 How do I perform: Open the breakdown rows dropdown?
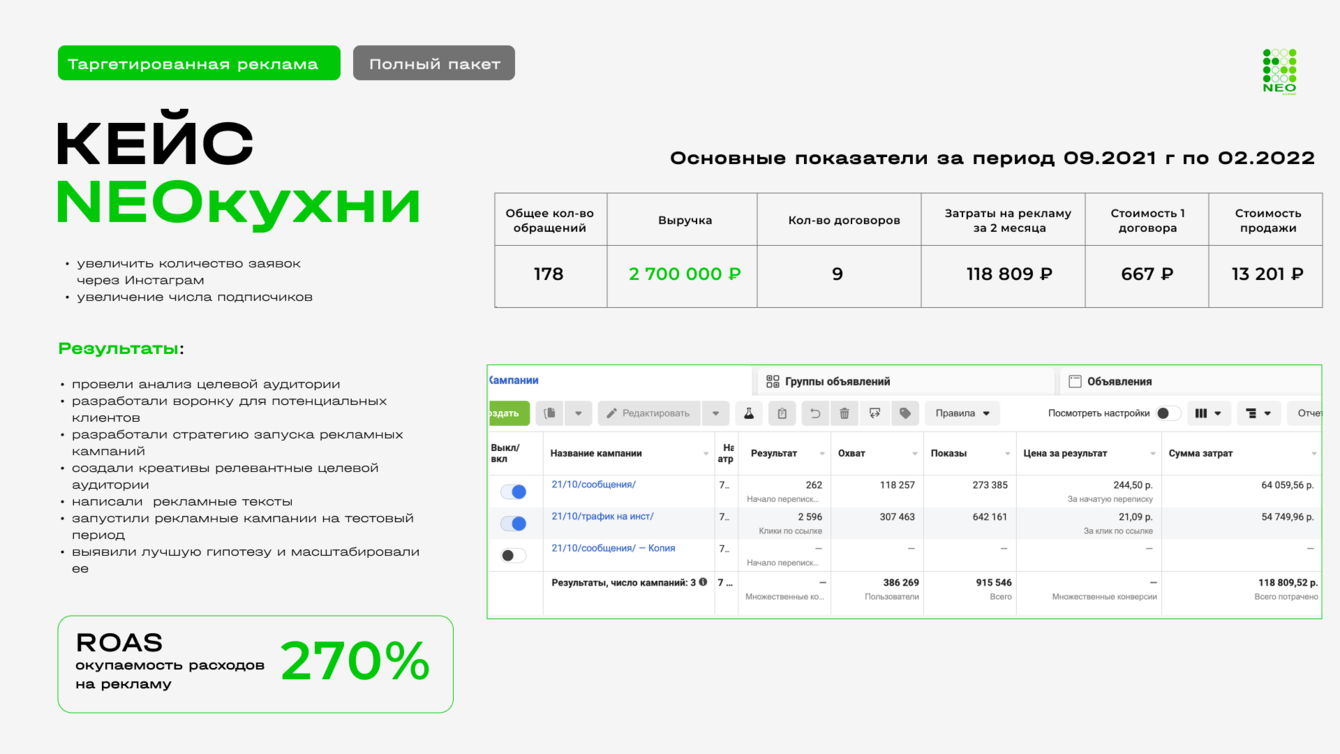coord(1259,413)
